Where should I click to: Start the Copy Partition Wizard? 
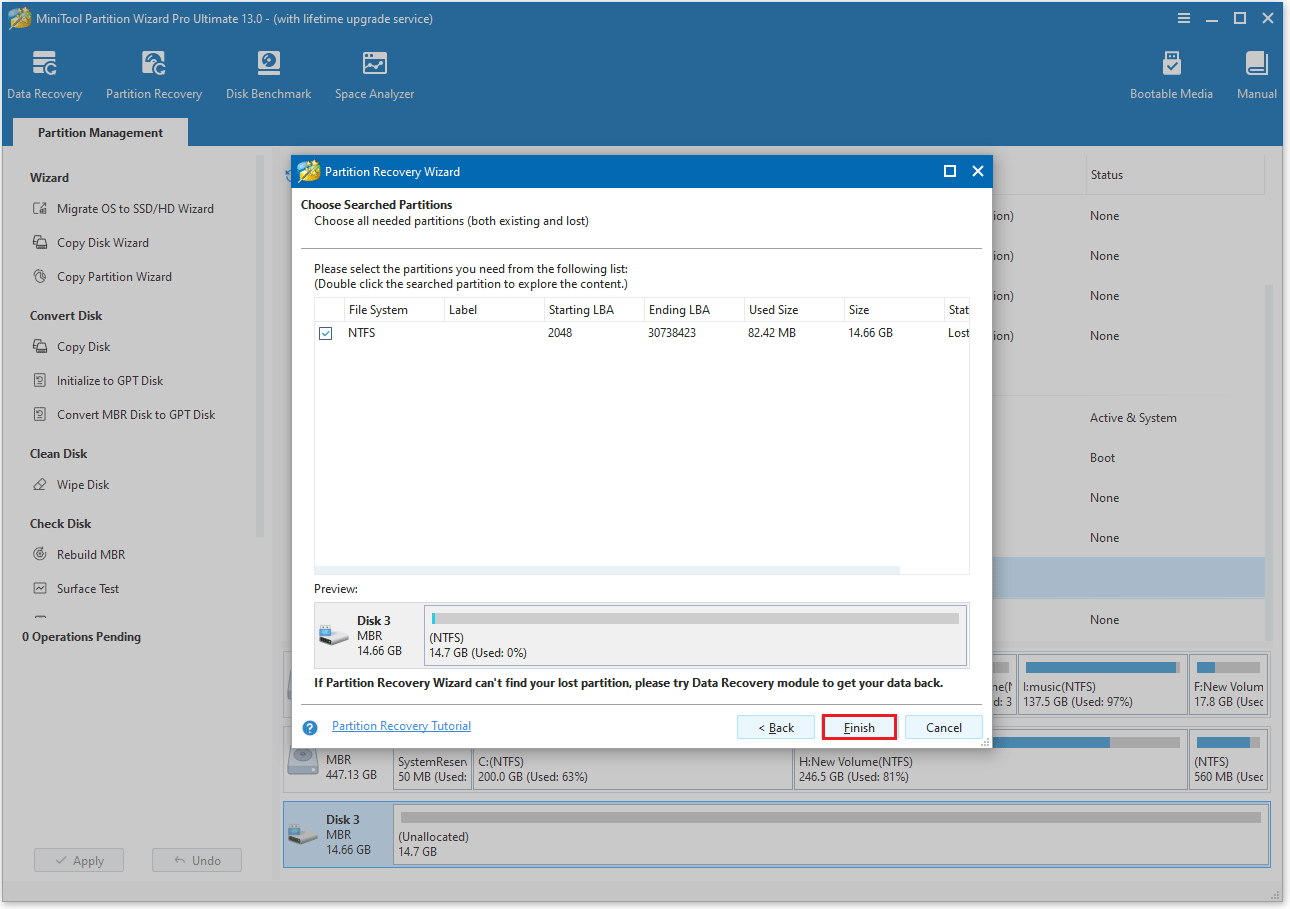pyautogui.click(x=114, y=277)
